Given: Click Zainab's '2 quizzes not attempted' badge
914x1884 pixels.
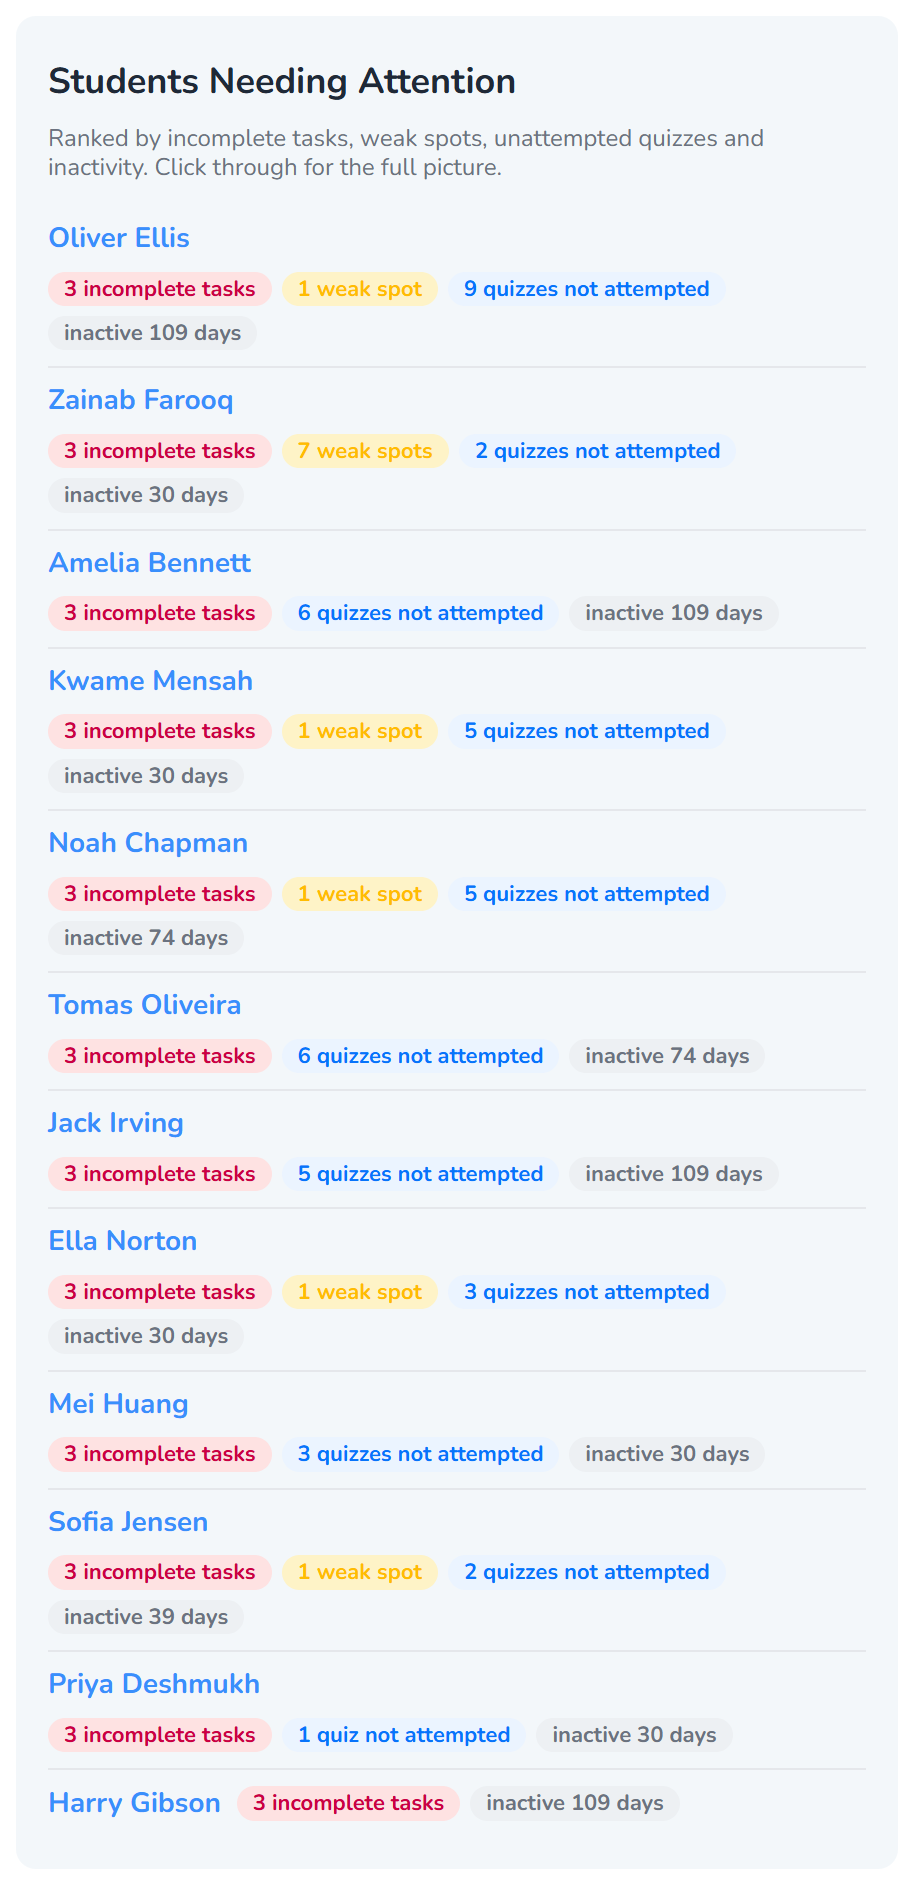Looking at the screenshot, I should 598,451.
